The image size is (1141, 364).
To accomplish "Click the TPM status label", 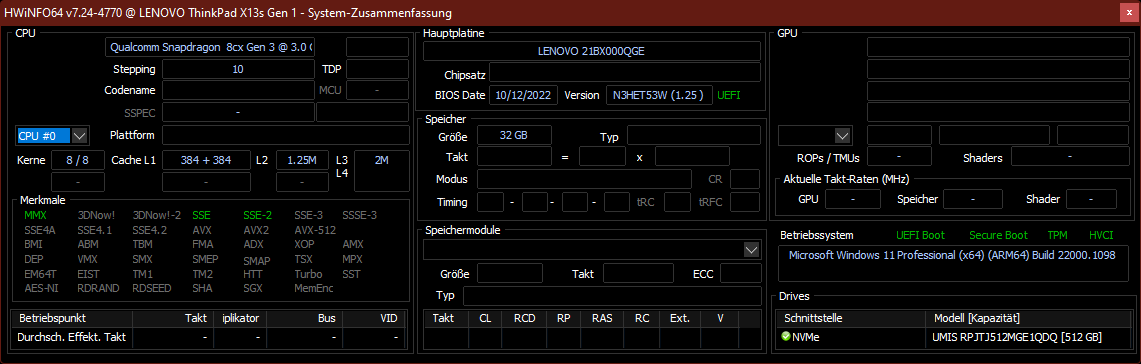I will point(1057,235).
